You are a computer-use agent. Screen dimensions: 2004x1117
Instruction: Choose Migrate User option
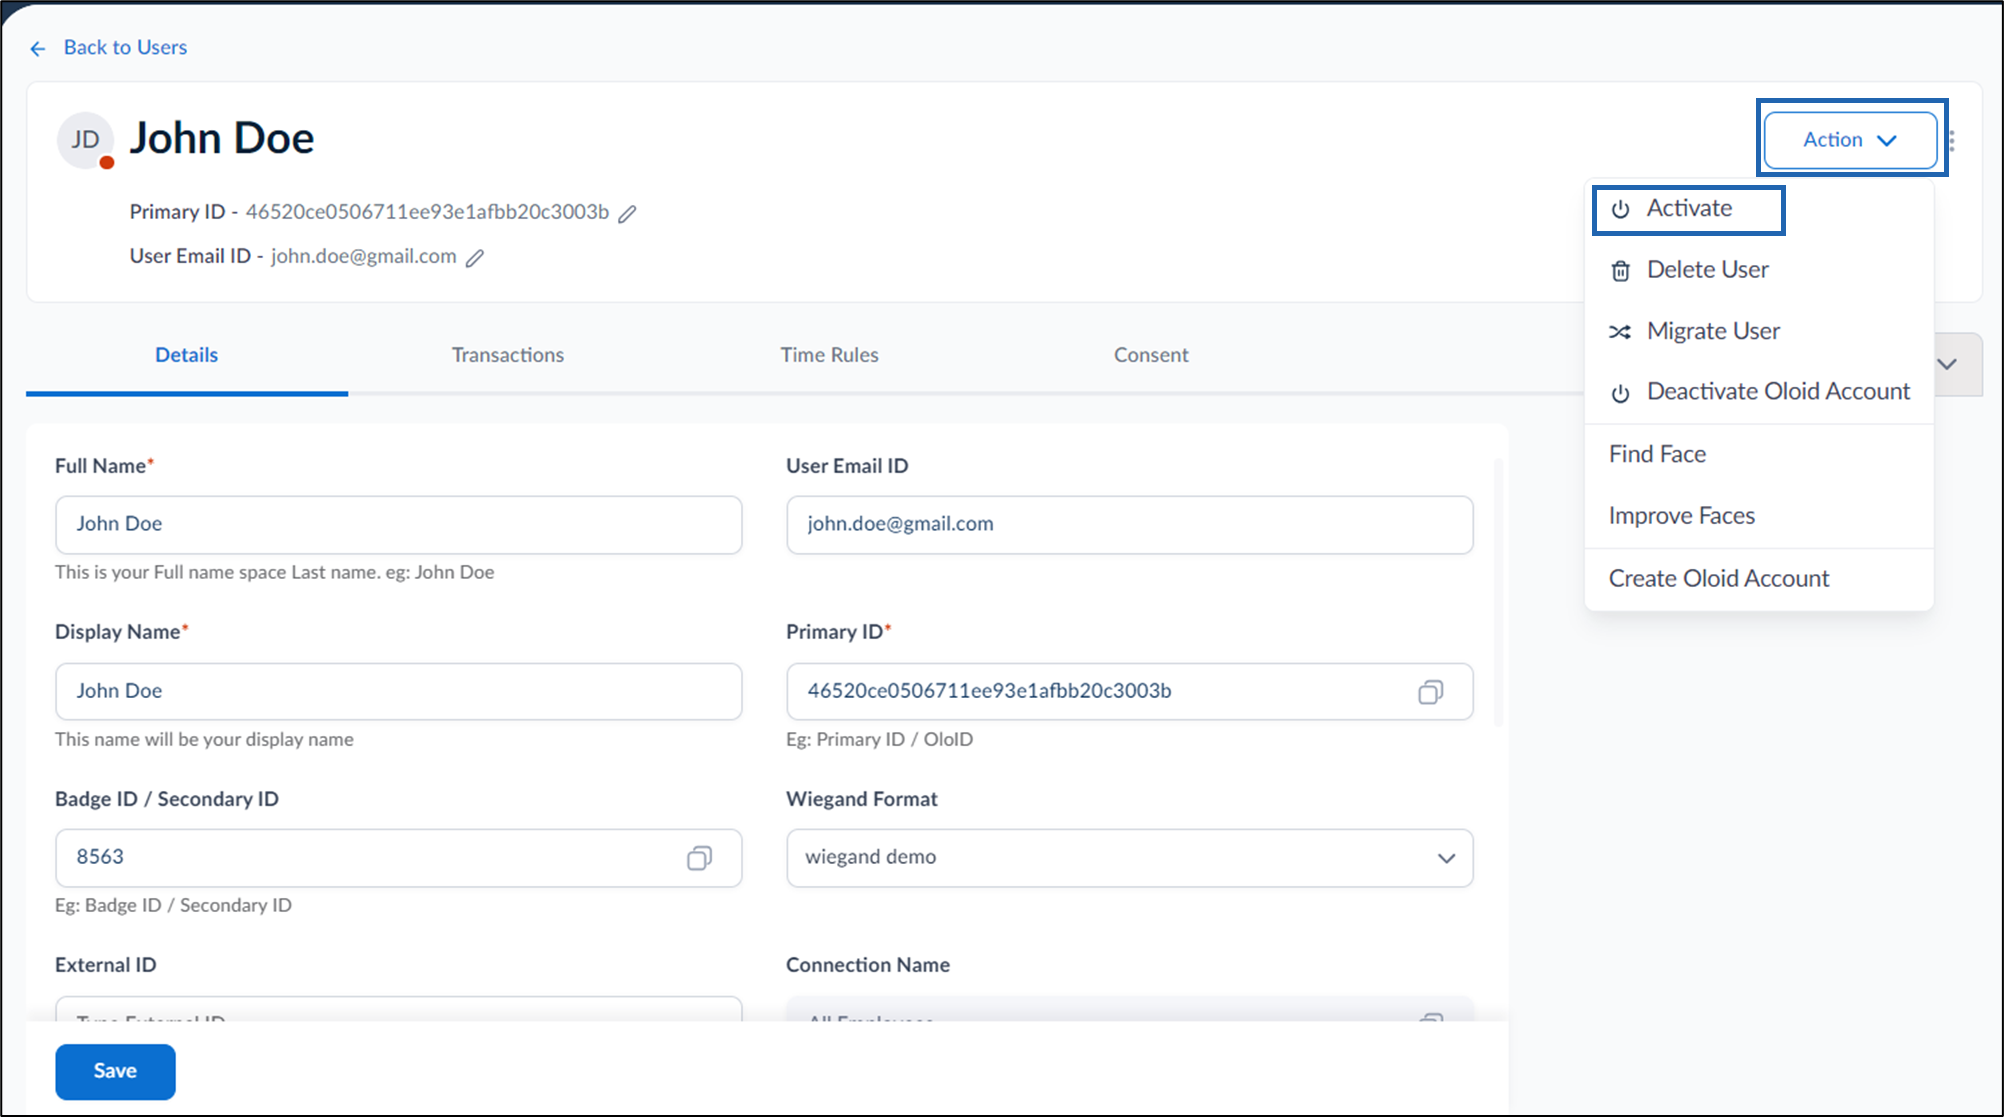click(1759, 331)
